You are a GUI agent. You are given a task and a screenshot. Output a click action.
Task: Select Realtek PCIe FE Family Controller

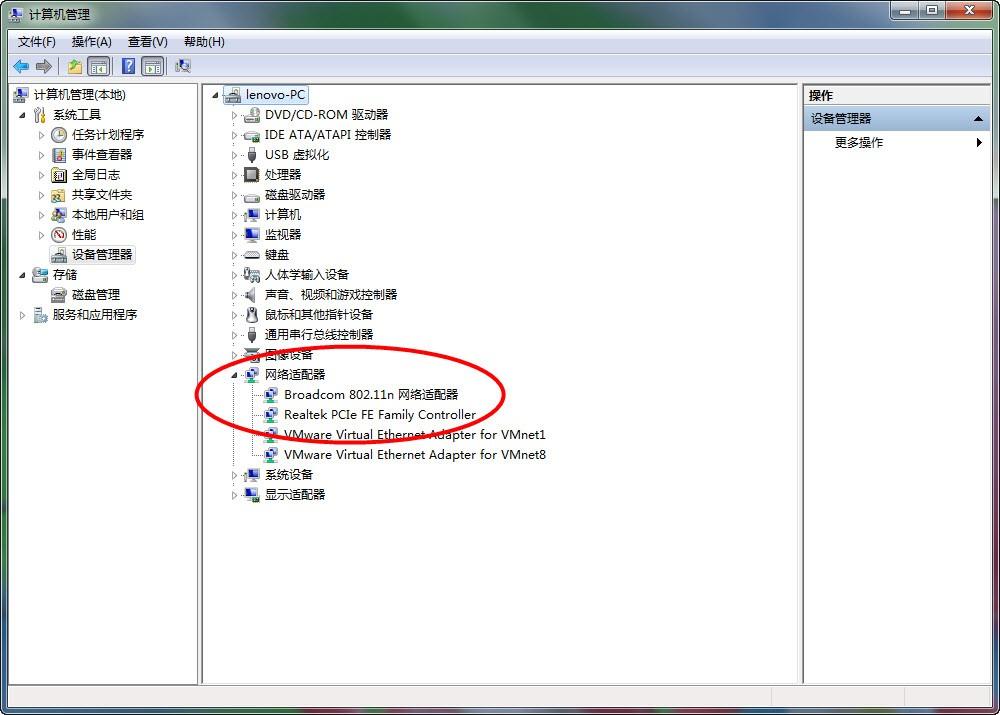click(x=379, y=415)
